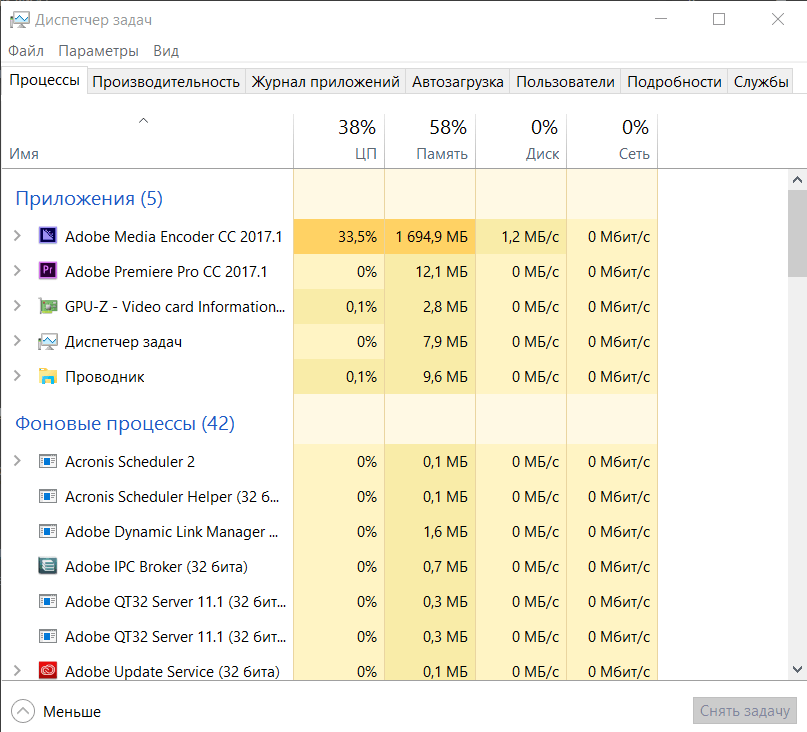Click the Снять задачу button
The width and height of the screenshot is (807, 732).
(x=744, y=711)
